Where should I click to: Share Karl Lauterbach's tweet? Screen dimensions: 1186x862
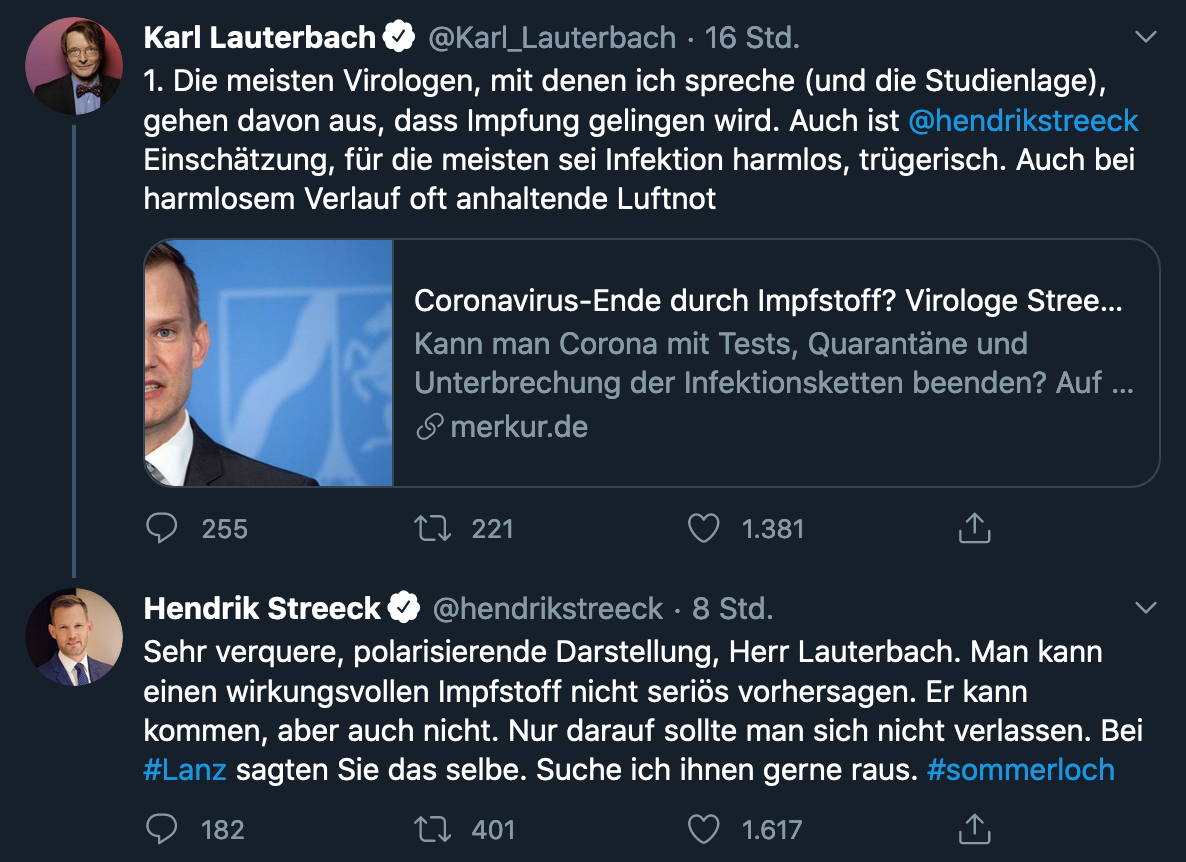point(974,528)
